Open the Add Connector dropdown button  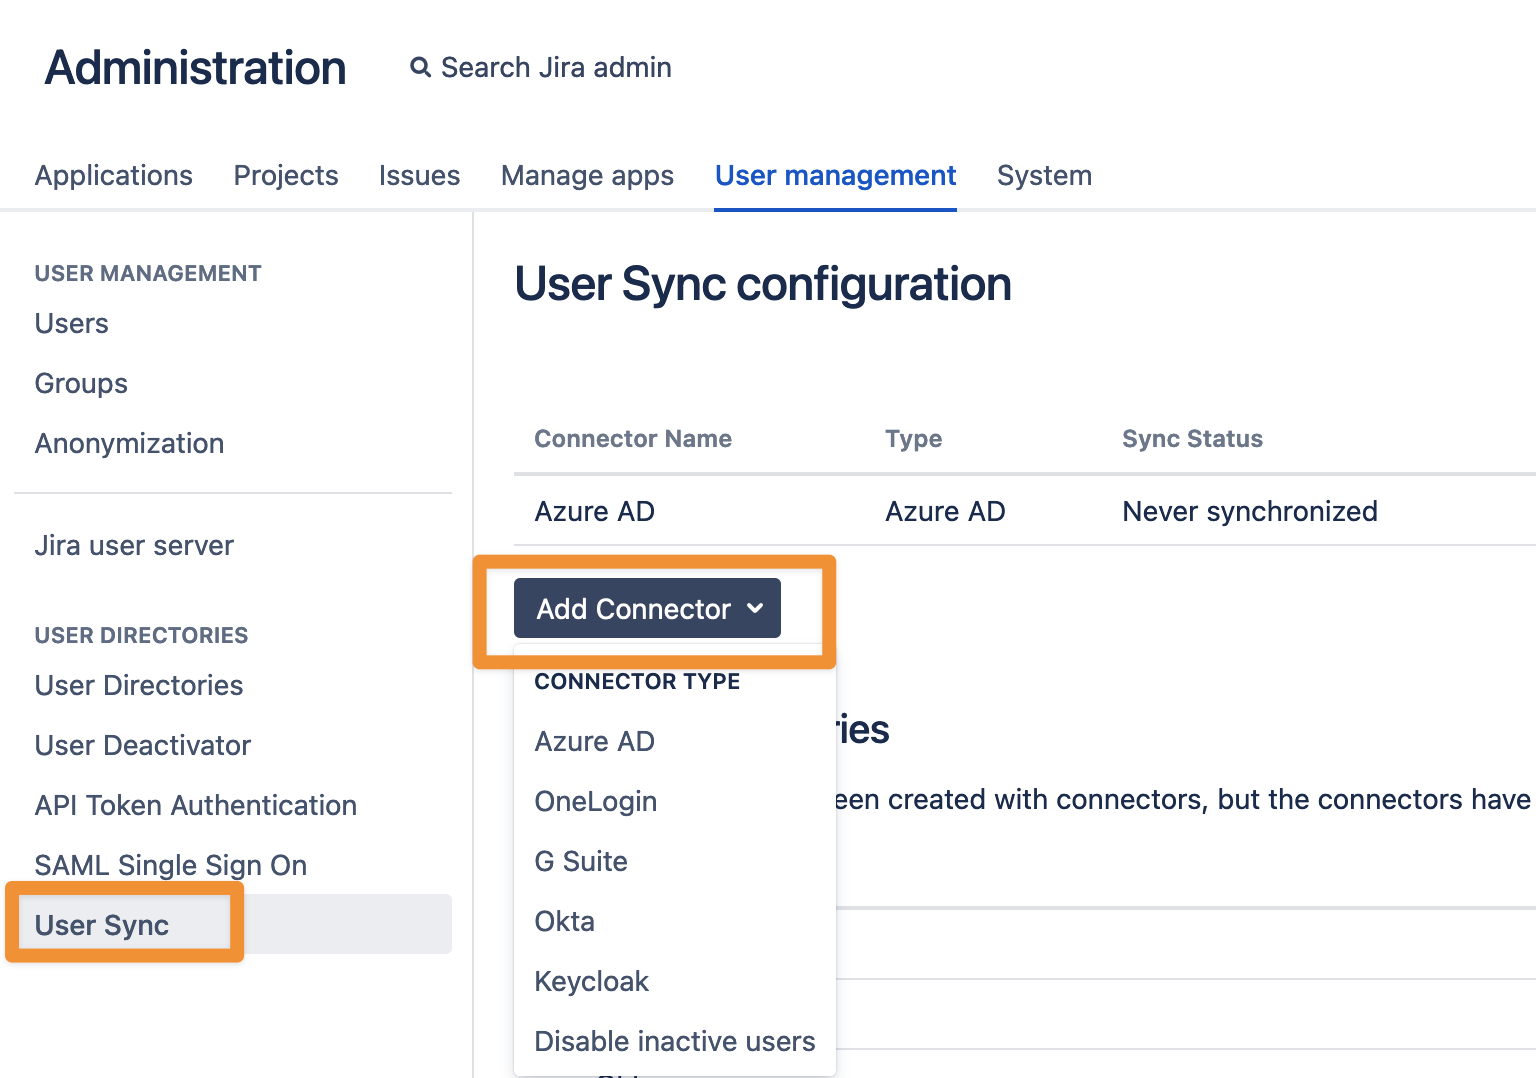click(x=646, y=608)
